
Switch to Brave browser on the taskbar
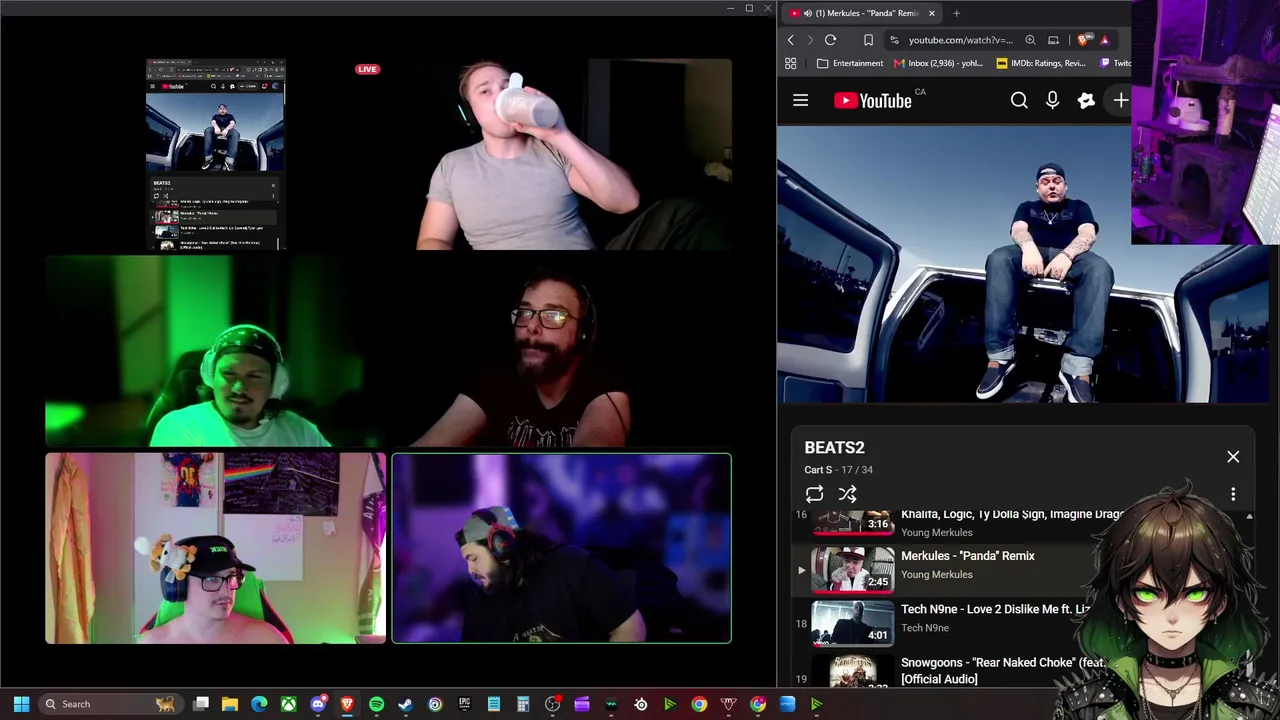(x=347, y=704)
